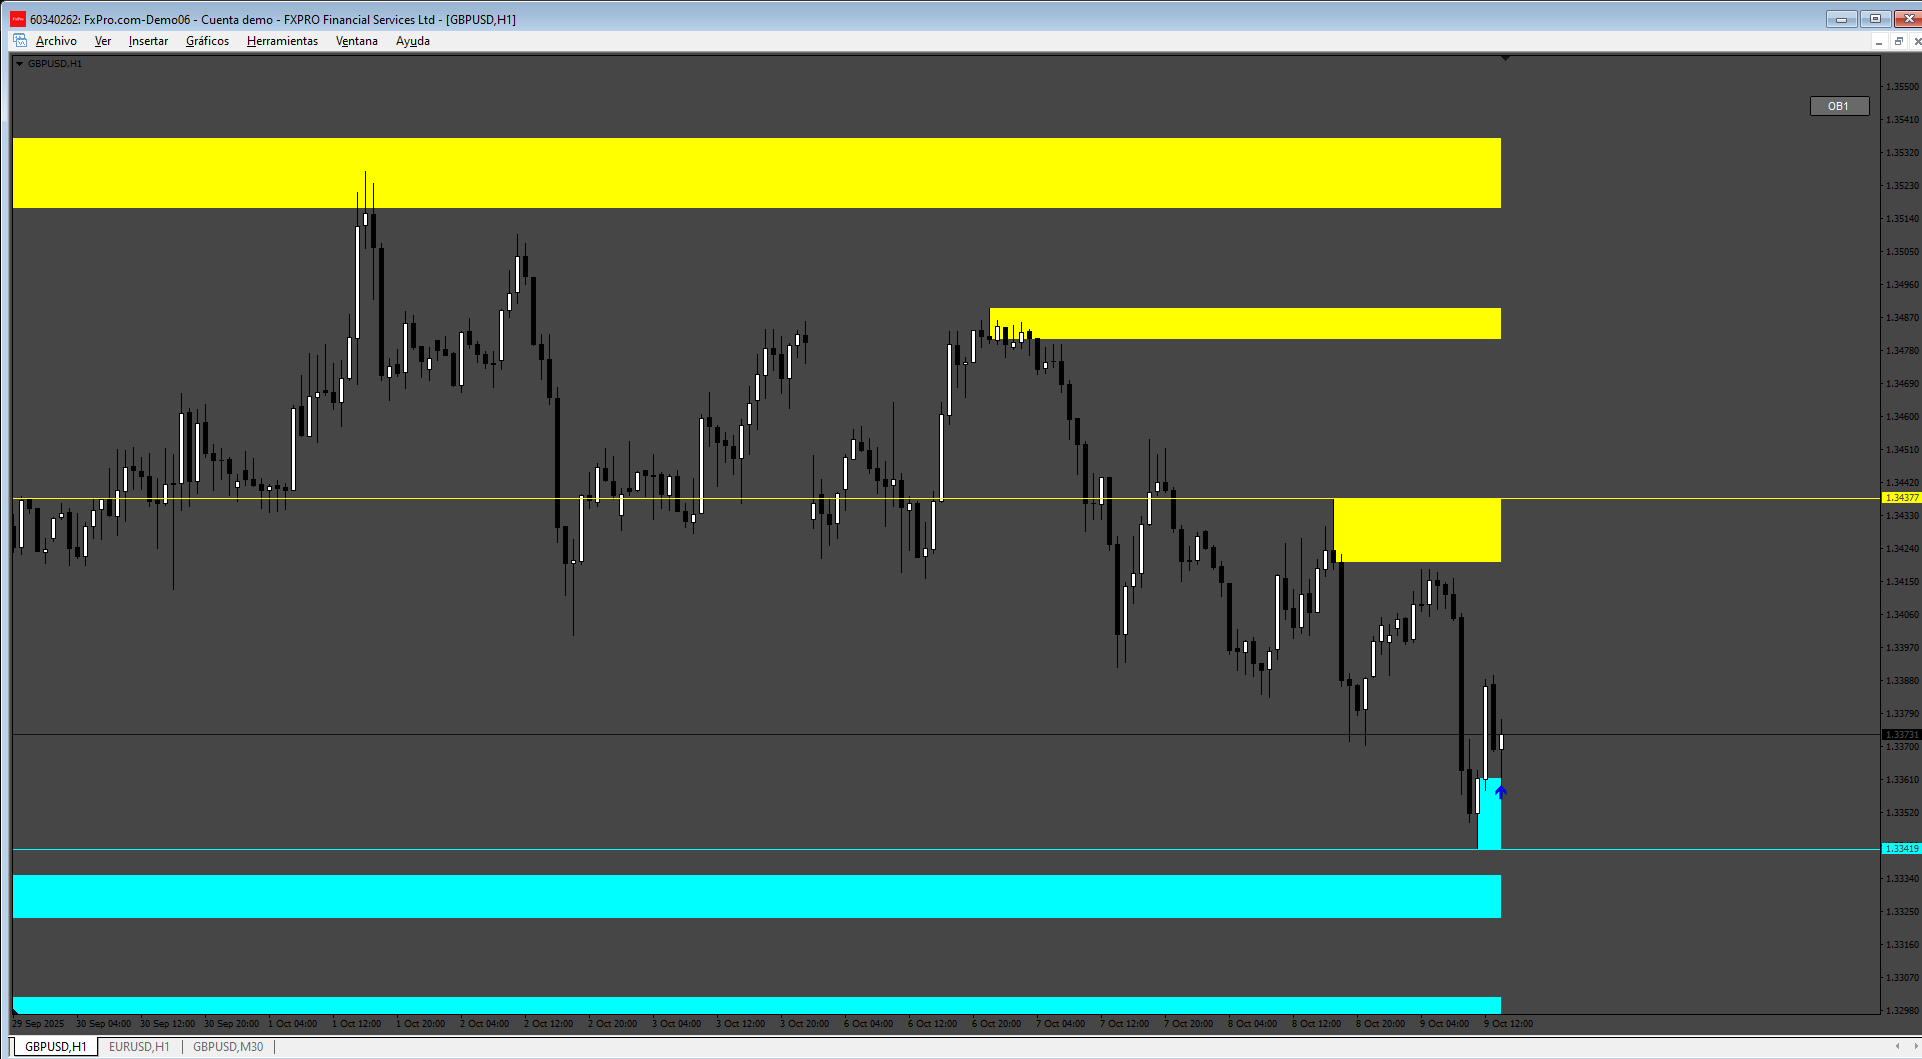Click the cyan 1.33419 price label
The width and height of the screenshot is (1922, 1059).
click(1901, 849)
